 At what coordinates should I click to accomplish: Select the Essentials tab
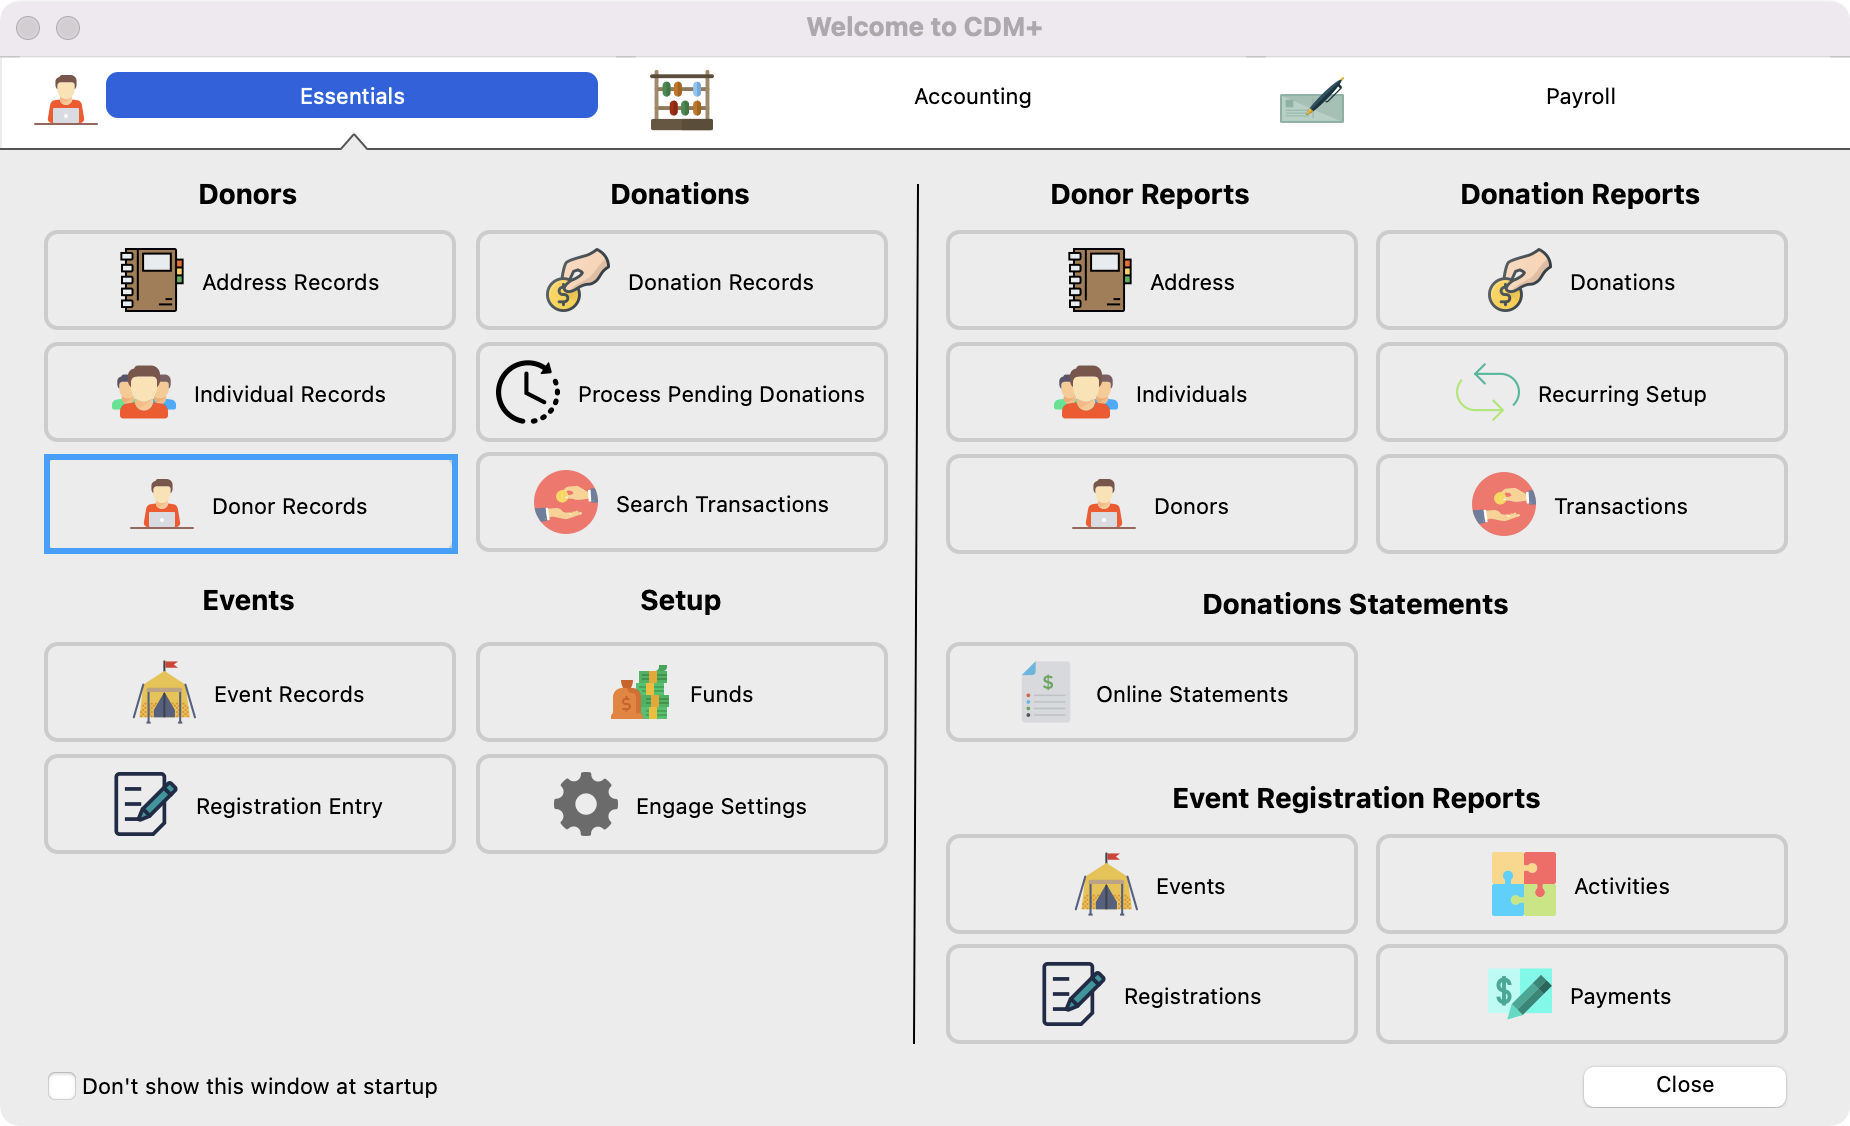coord(352,96)
